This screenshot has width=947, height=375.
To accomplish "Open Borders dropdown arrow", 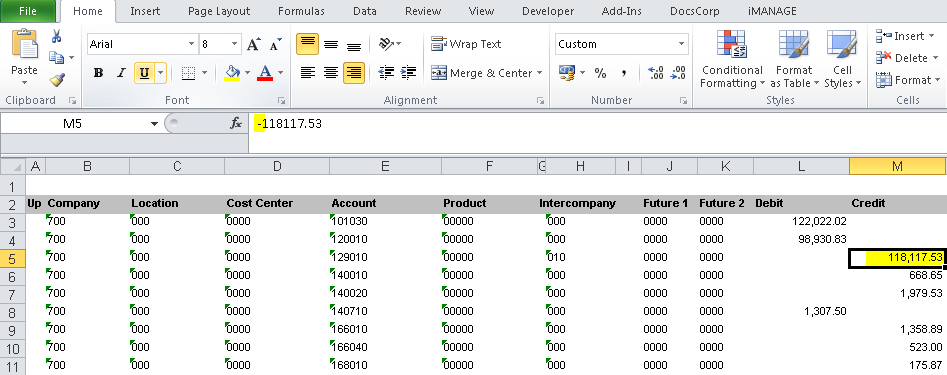I will click(204, 73).
